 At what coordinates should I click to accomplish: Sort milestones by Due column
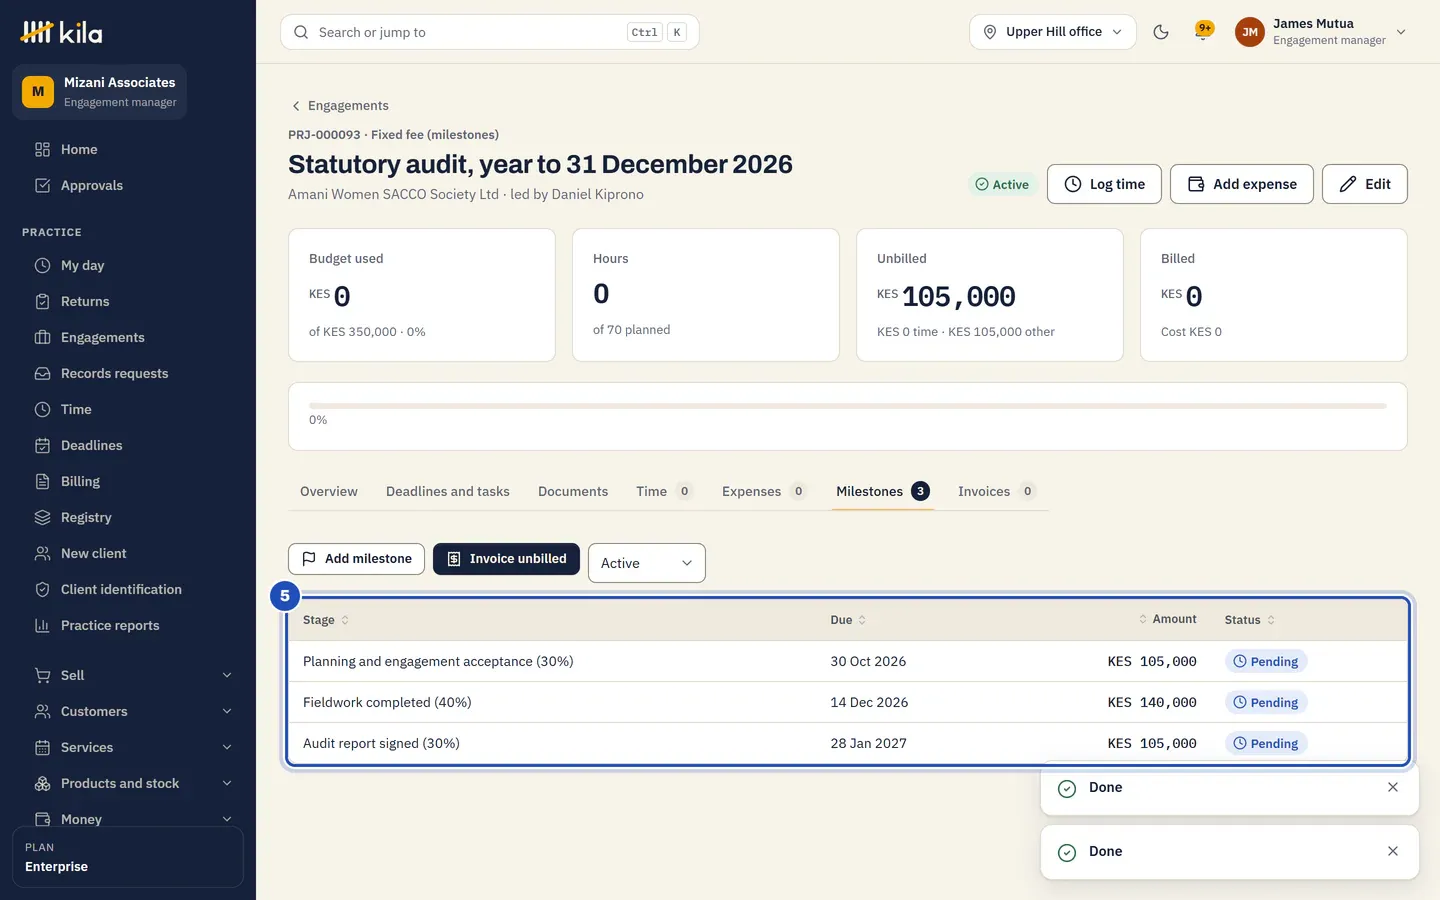point(848,620)
